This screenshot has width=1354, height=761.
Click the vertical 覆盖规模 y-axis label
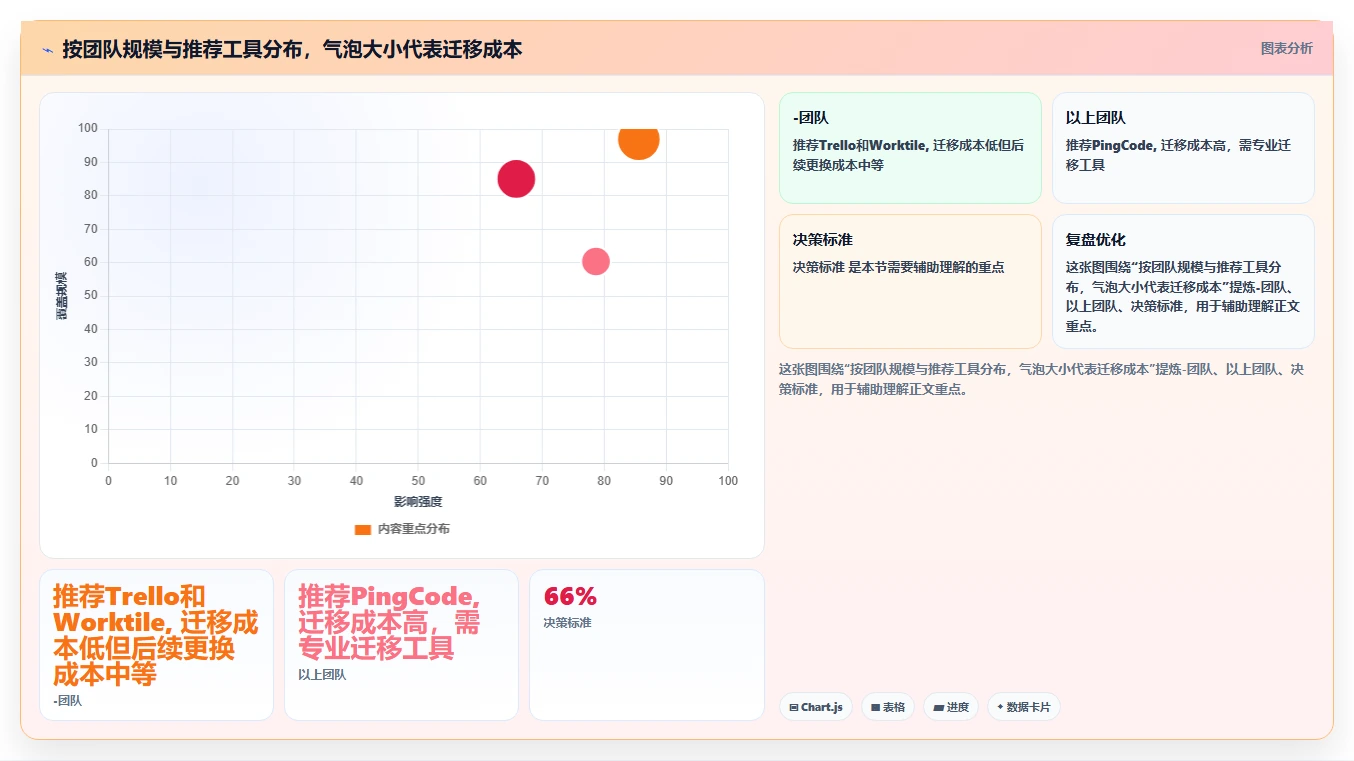[x=62, y=296]
